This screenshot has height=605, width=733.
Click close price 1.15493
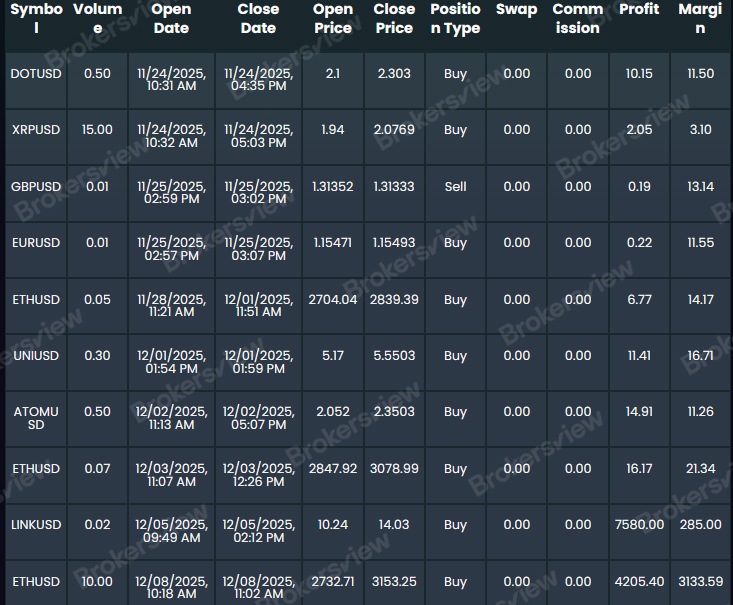coord(394,243)
